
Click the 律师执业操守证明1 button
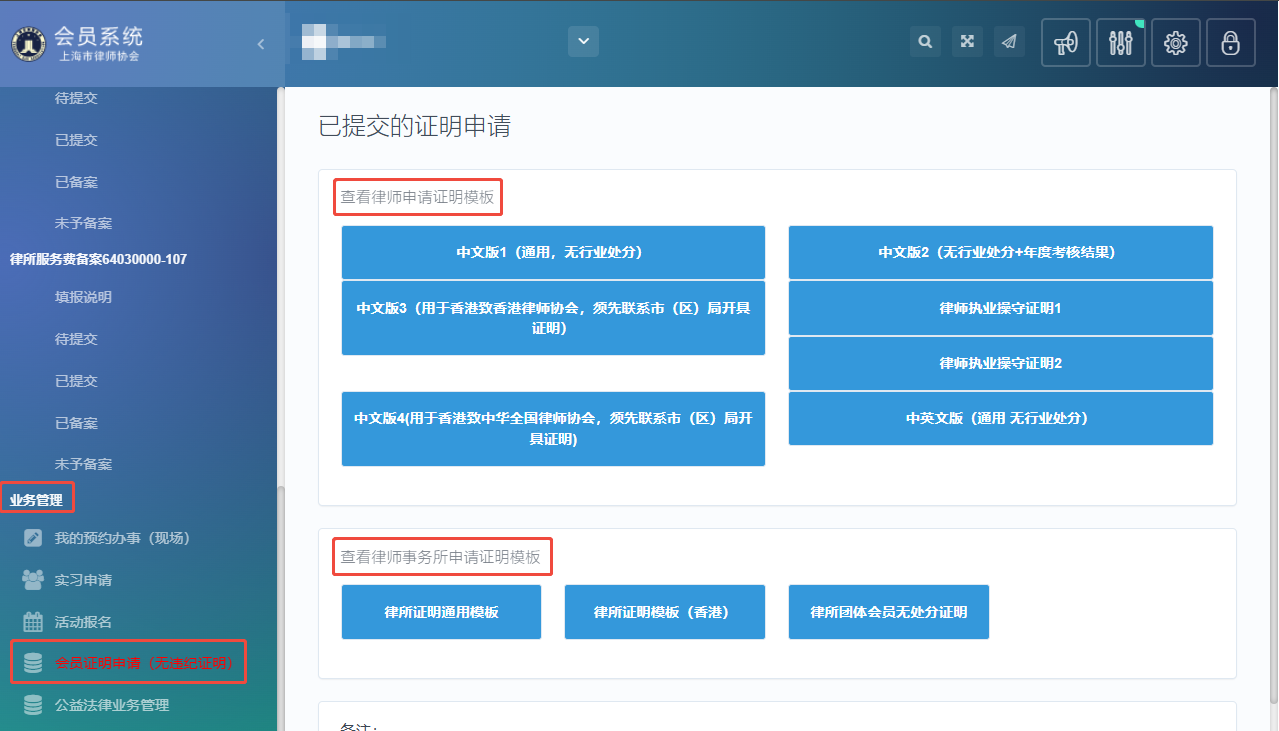coord(1000,308)
